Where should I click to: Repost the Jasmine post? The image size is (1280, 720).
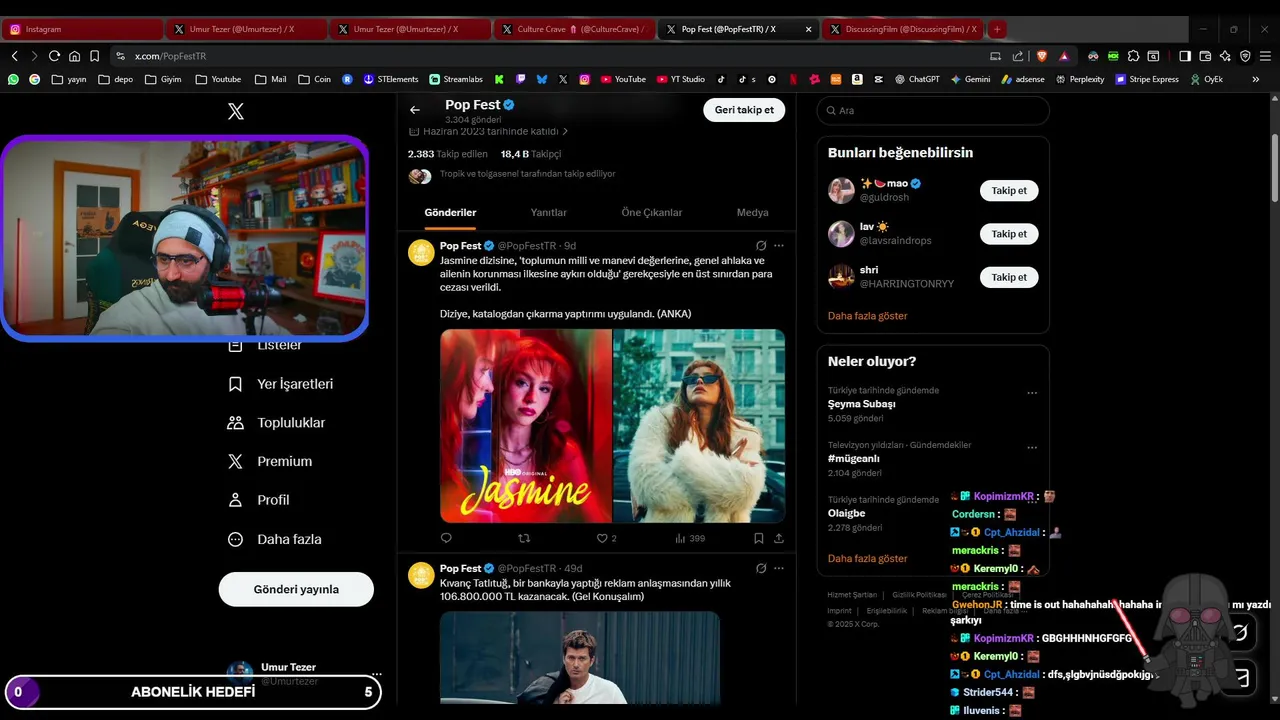pyautogui.click(x=524, y=538)
